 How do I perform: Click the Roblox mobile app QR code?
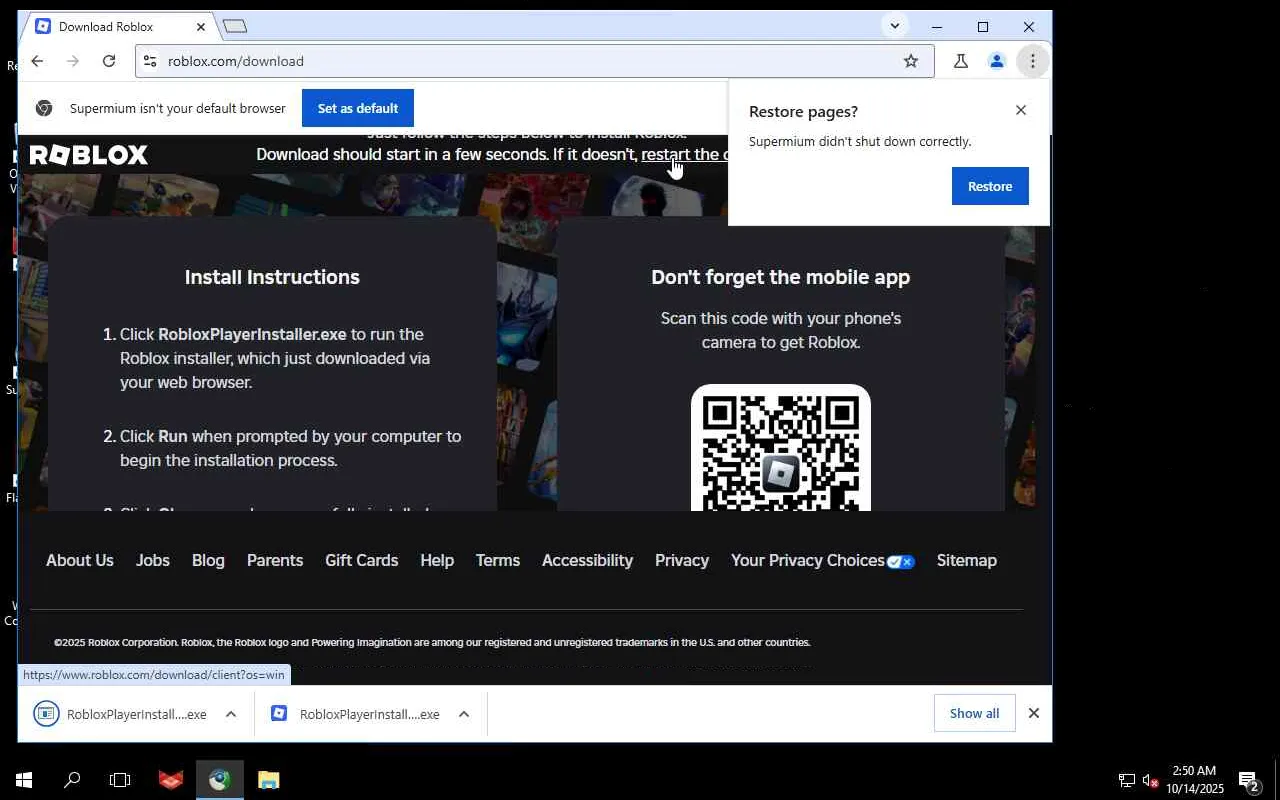pyautogui.click(x=781, y=448)
